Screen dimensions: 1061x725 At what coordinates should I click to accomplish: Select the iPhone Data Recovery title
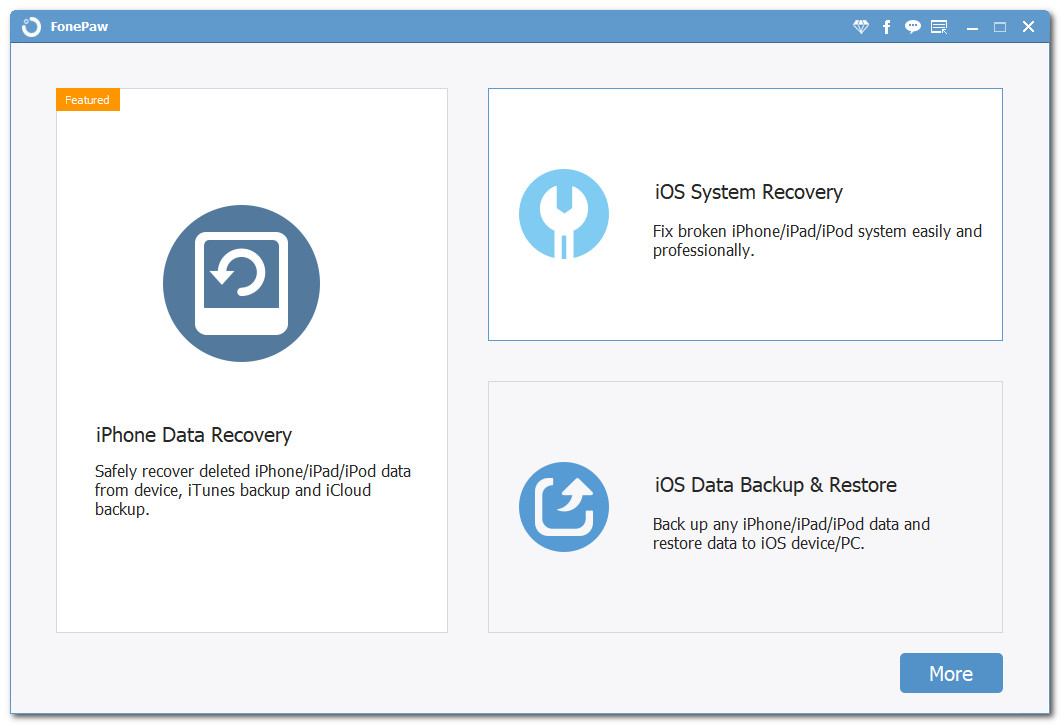point(194,435)
